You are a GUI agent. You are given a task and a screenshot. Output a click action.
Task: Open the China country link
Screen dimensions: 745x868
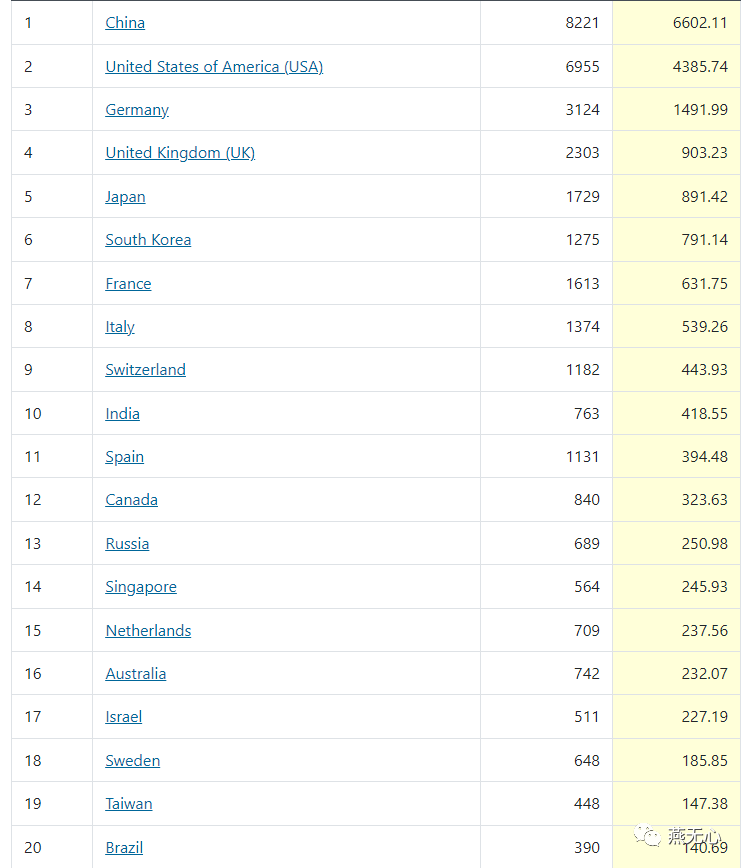tap(125, 23)
